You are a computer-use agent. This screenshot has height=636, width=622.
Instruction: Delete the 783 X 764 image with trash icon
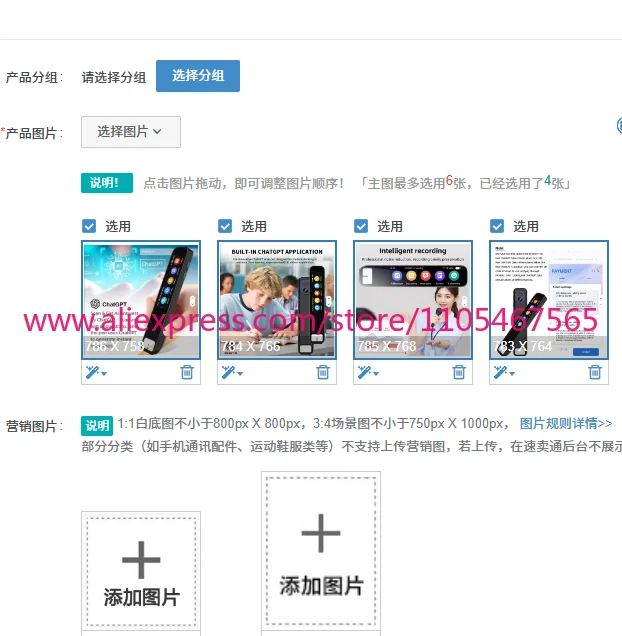tap(595, 372)
